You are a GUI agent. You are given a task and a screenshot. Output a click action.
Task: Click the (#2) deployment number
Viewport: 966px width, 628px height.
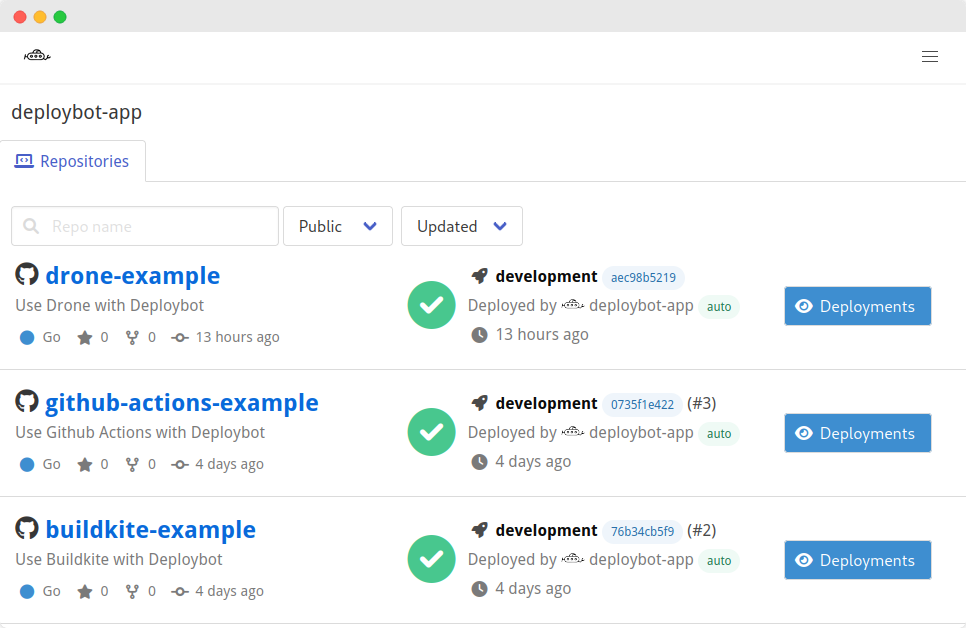pyautogui.click(x=702, y=531)
